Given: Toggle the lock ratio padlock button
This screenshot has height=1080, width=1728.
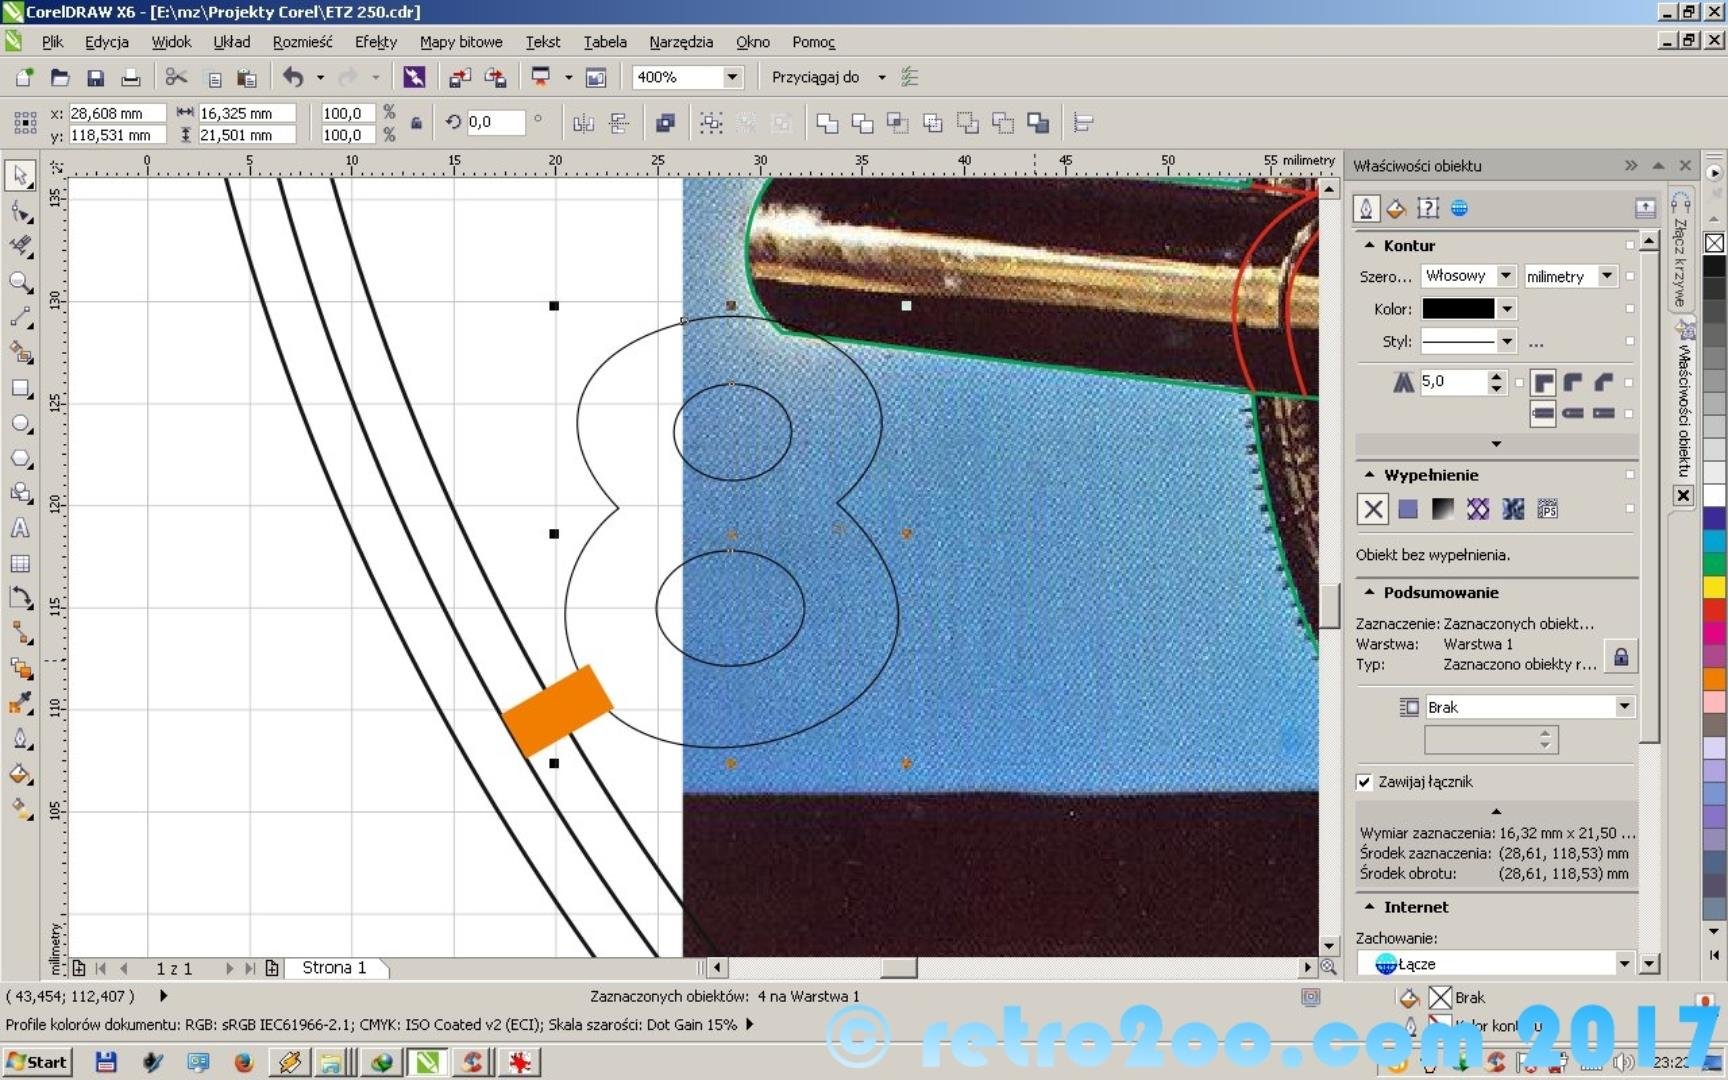Looking at the screenshot, I should 416,123.
